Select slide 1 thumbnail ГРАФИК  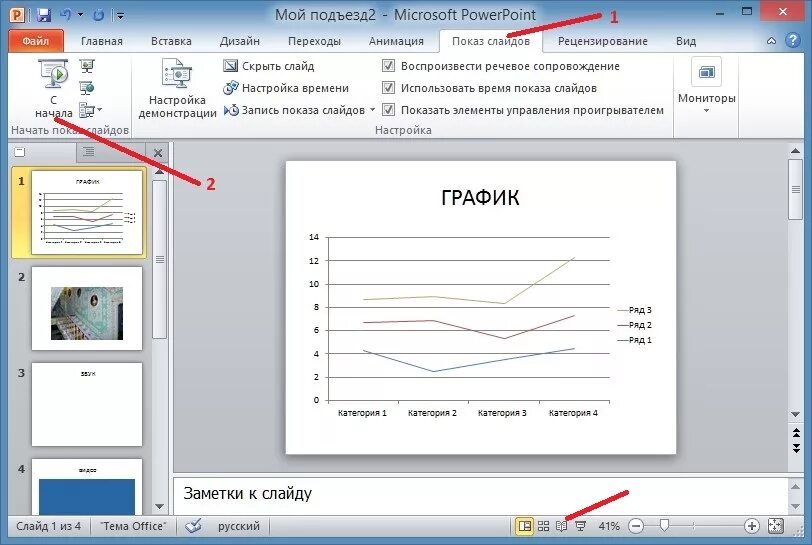pyautogui.click(x=87, y=212)
